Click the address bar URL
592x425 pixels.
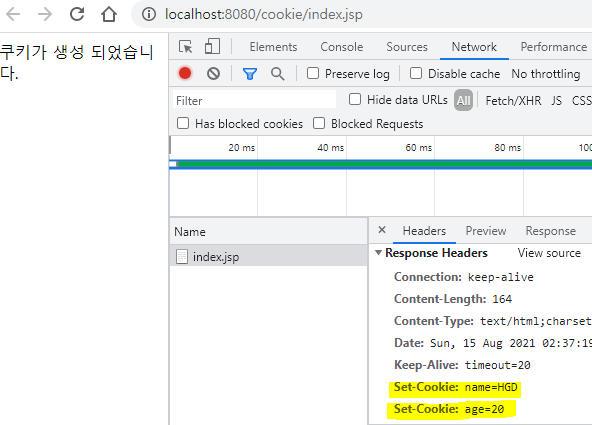(x=264, y=14)
